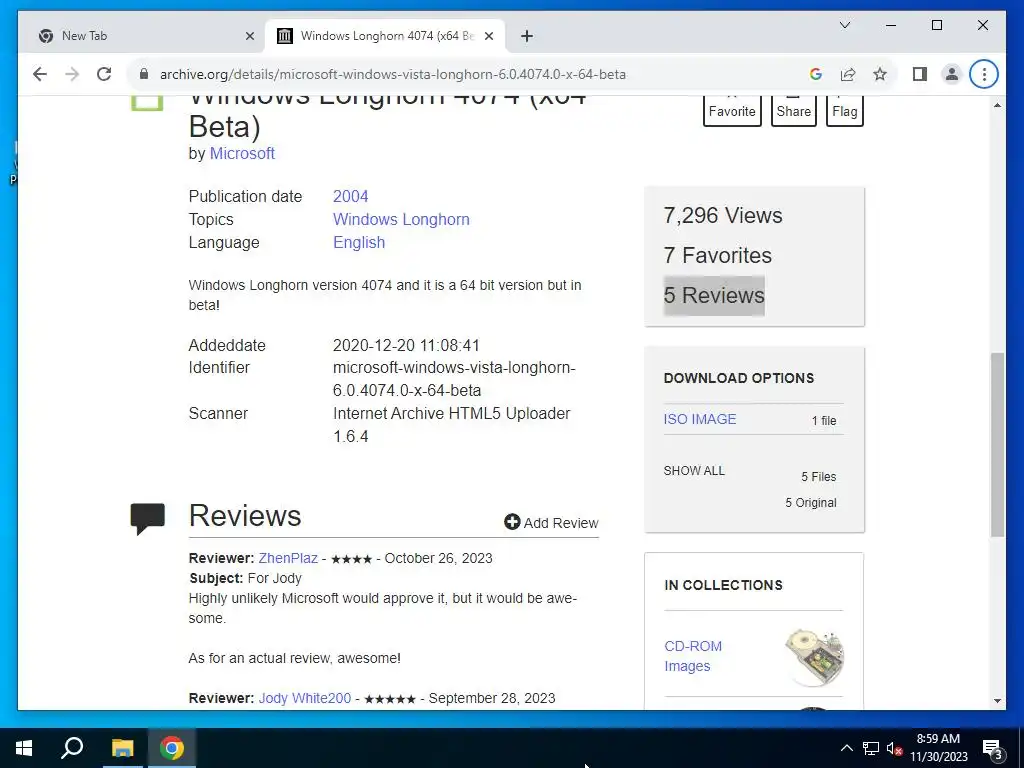This screenshot has height=768, width=1024.
Task: Open the tab search chevron
Action: (844, 25)
